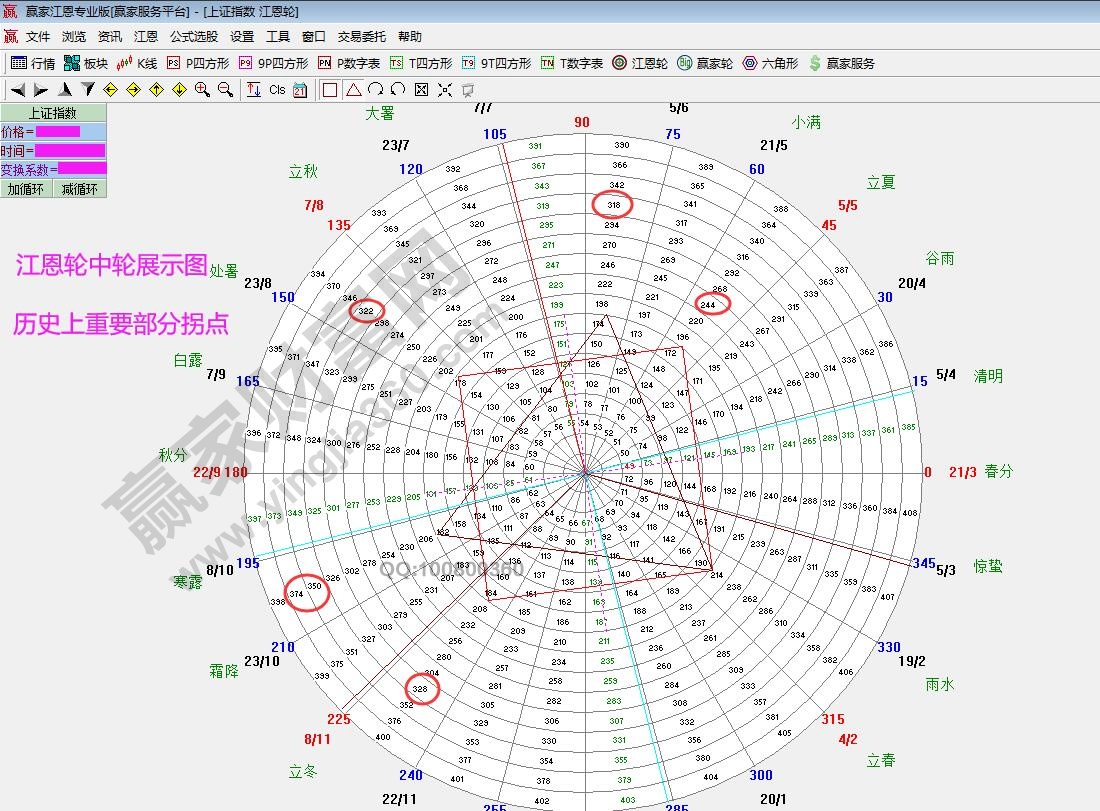Open the P四方形 square chart
1100x811 pixels.
(x=198, y=63)
